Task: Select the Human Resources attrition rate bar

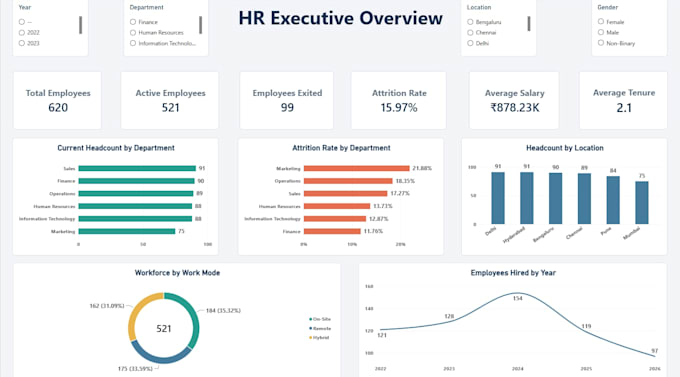Action: [x=337, y=206]
